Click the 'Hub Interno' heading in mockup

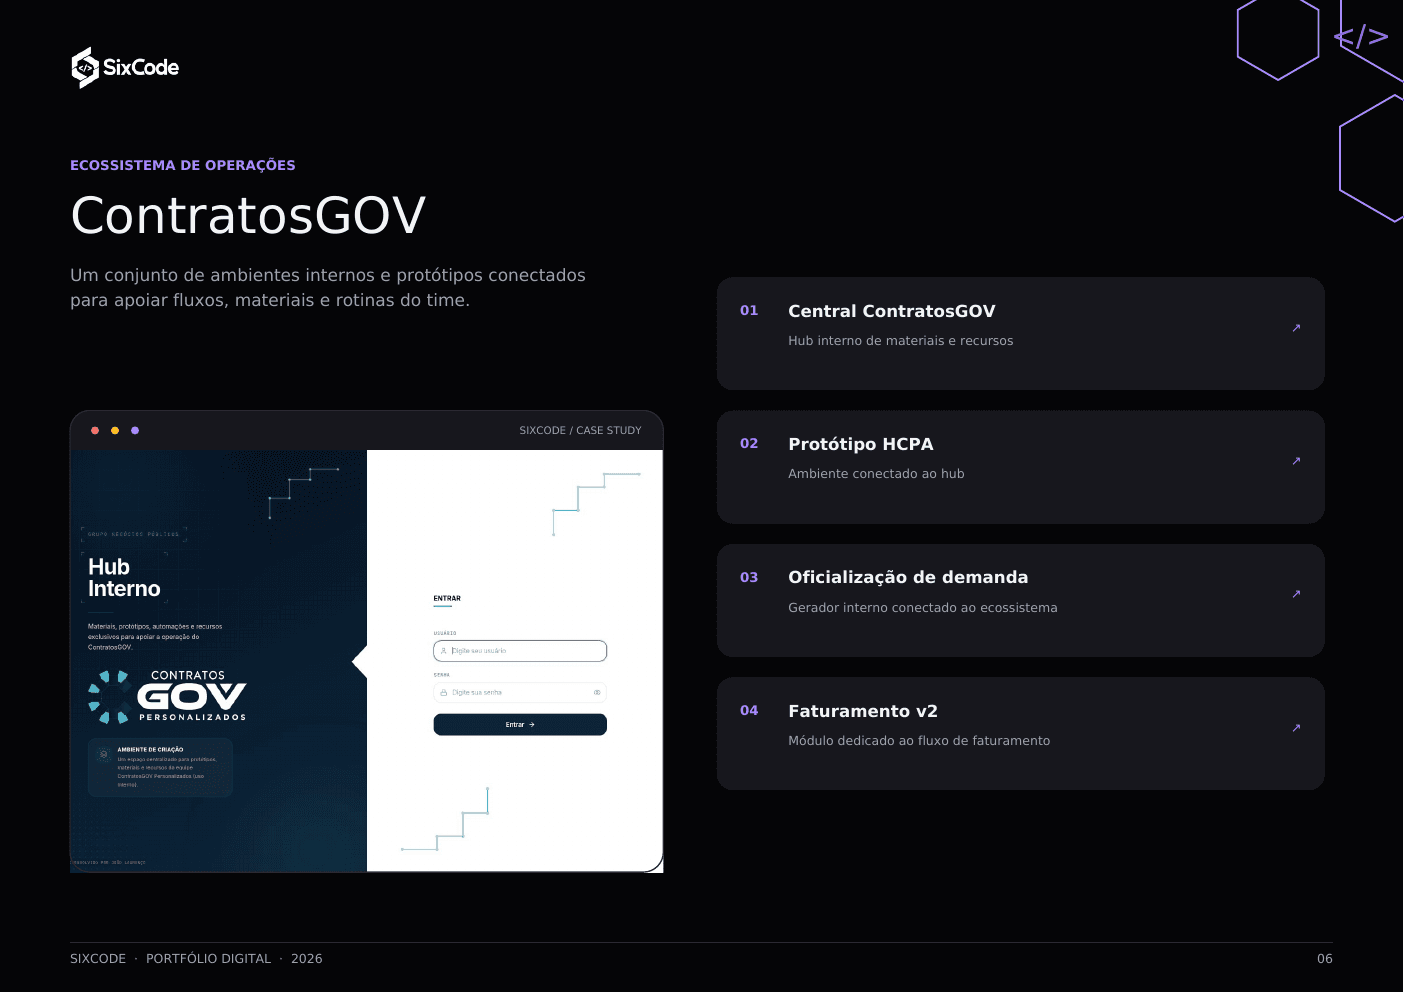(x=124, y=578)
